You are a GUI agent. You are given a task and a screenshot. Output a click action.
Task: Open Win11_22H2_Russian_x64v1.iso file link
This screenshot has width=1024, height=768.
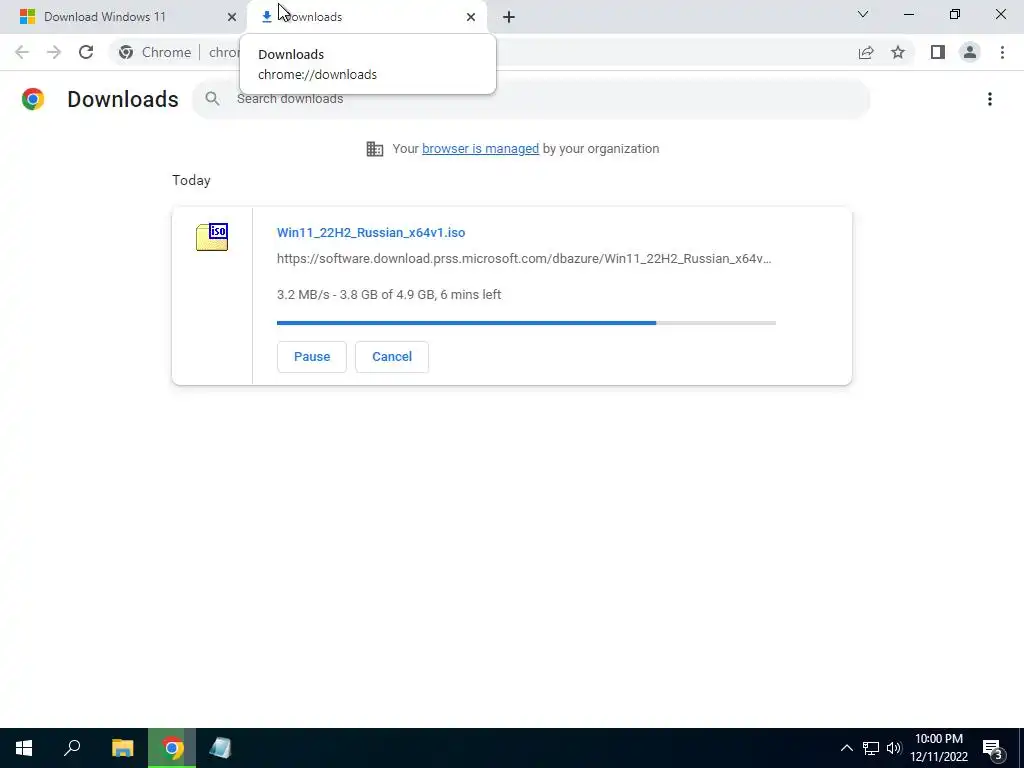click(x=371, y=232)
